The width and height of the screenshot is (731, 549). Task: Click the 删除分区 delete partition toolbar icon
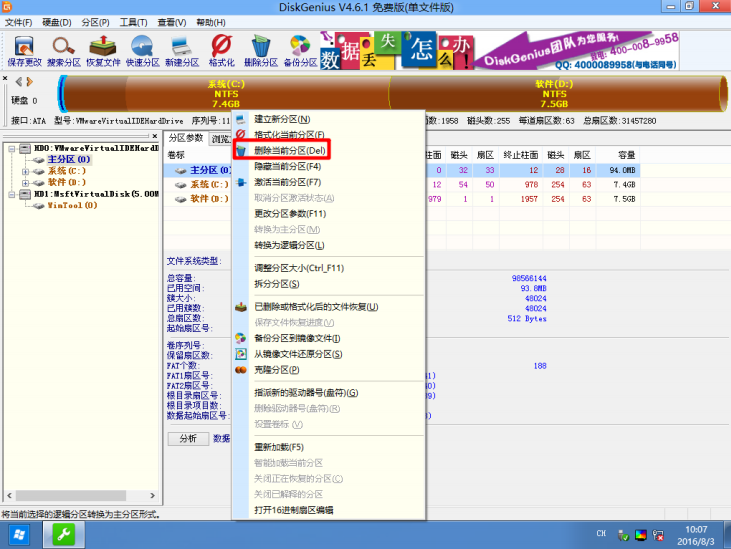point(261,51)
